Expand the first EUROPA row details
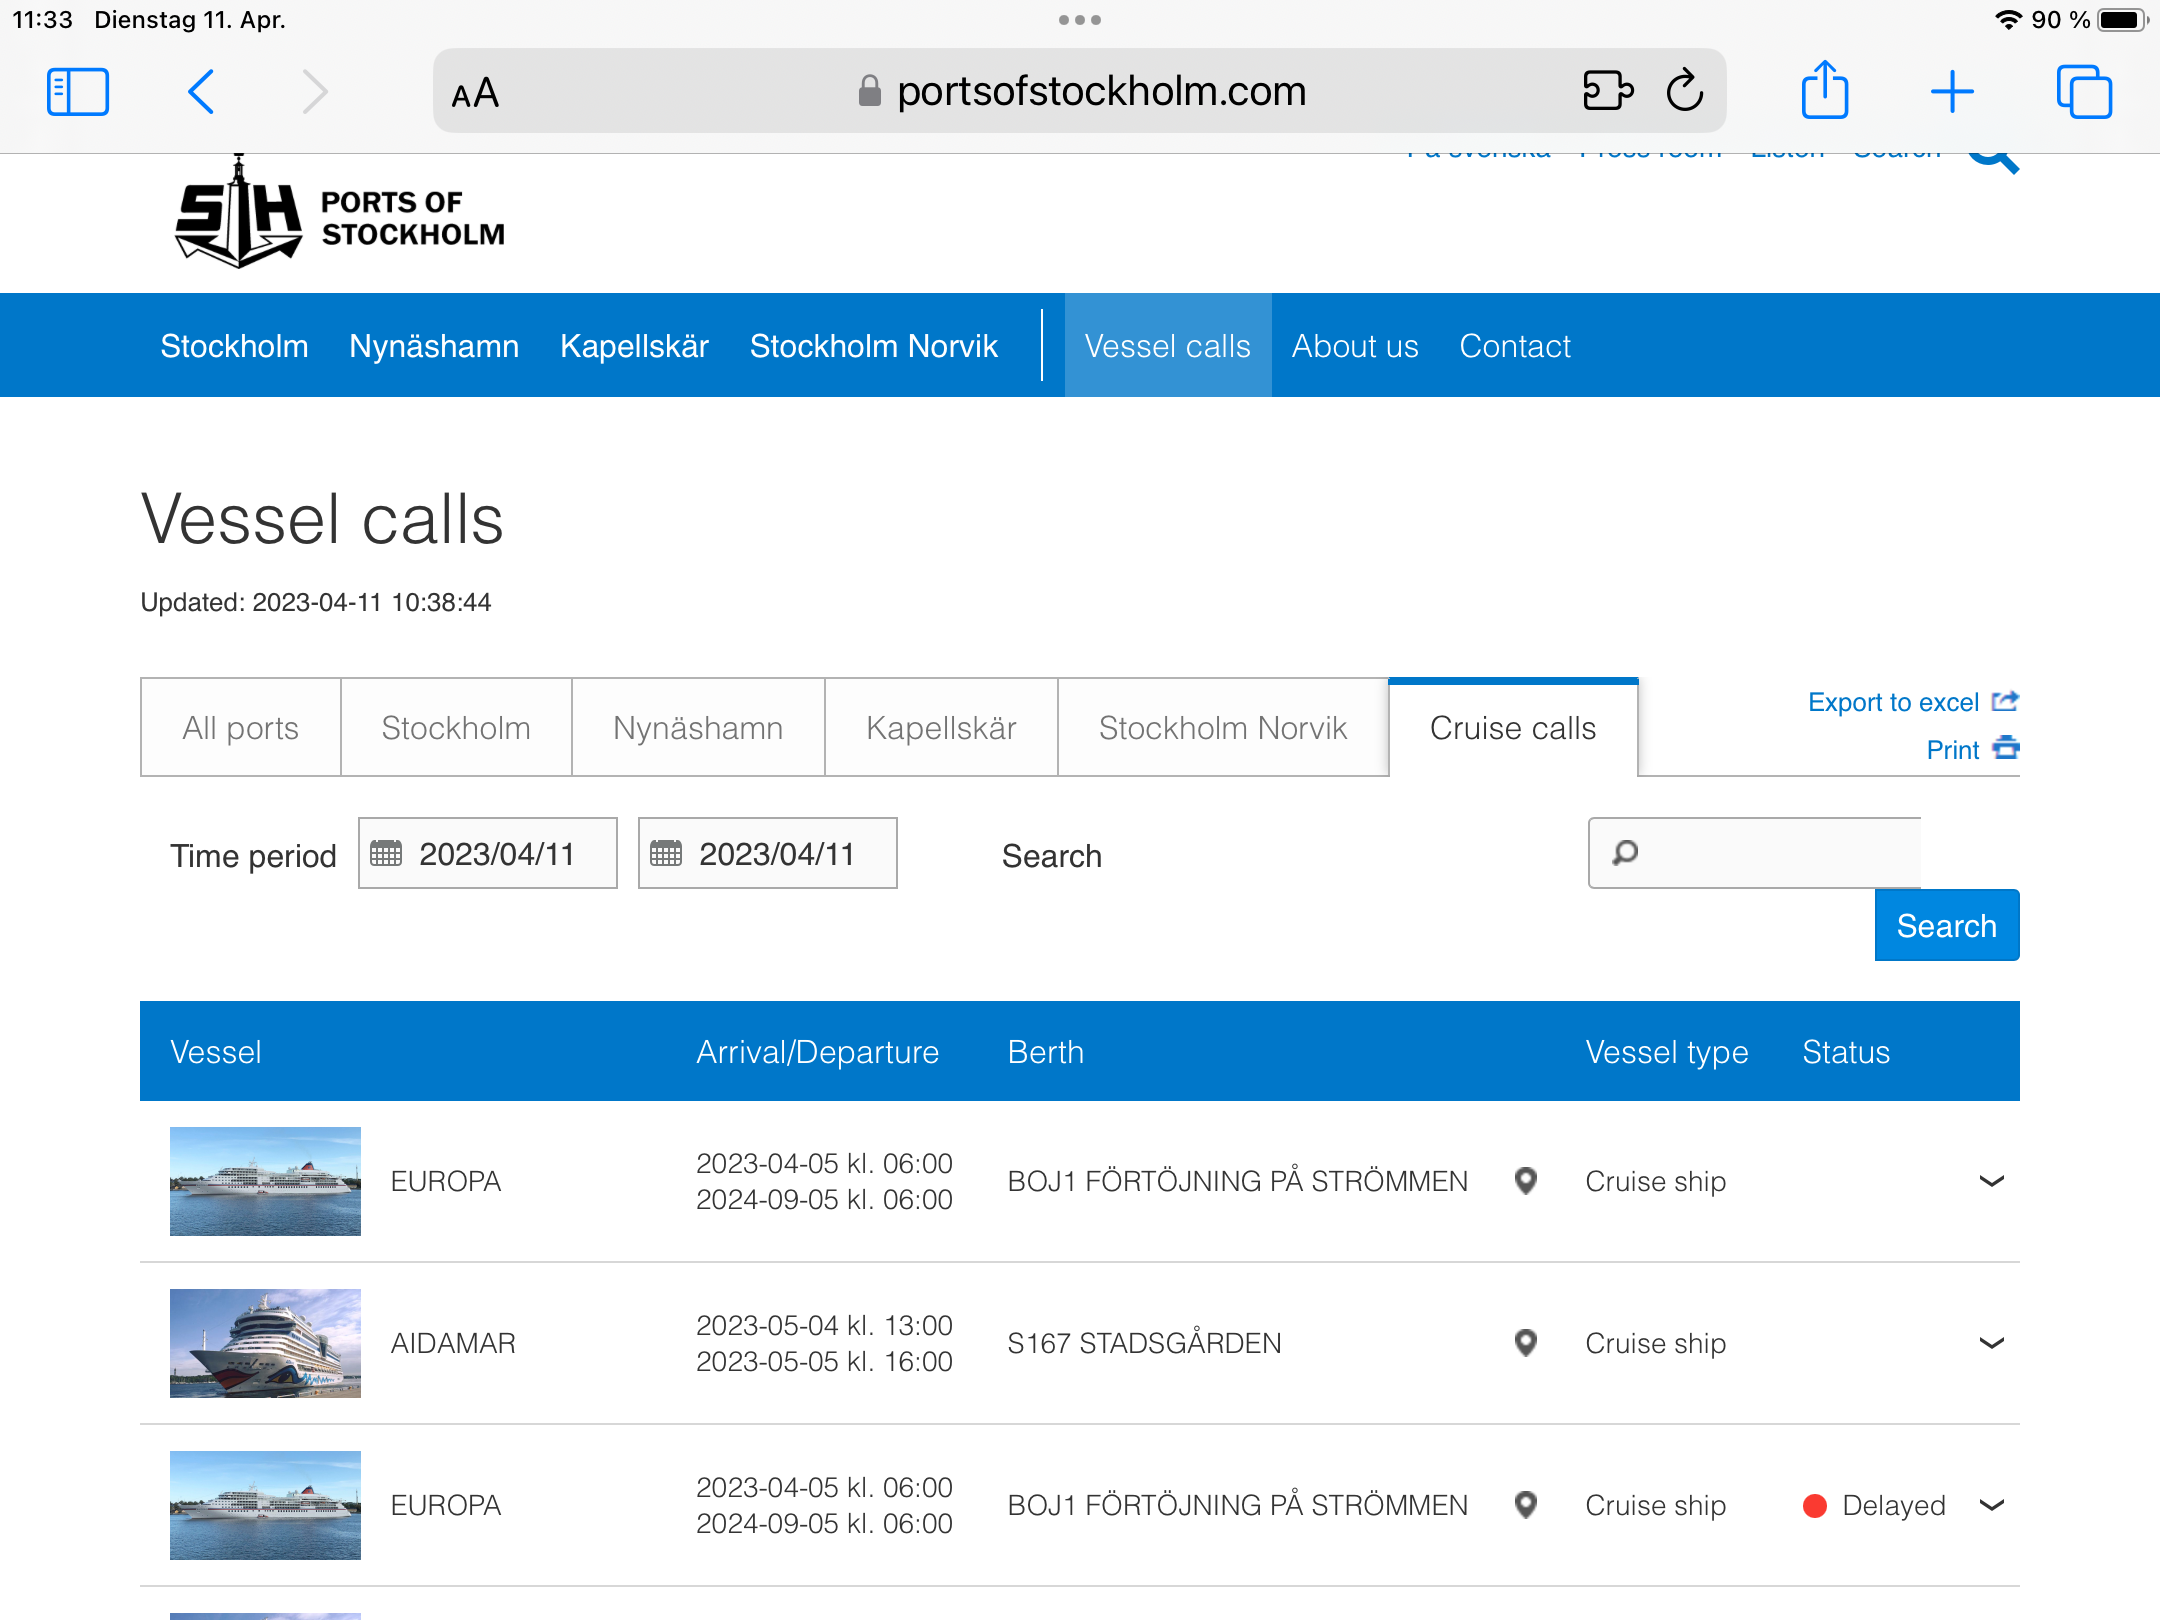The height and width of the screenshot is (1620, 2160). tap(1991, 1181)
